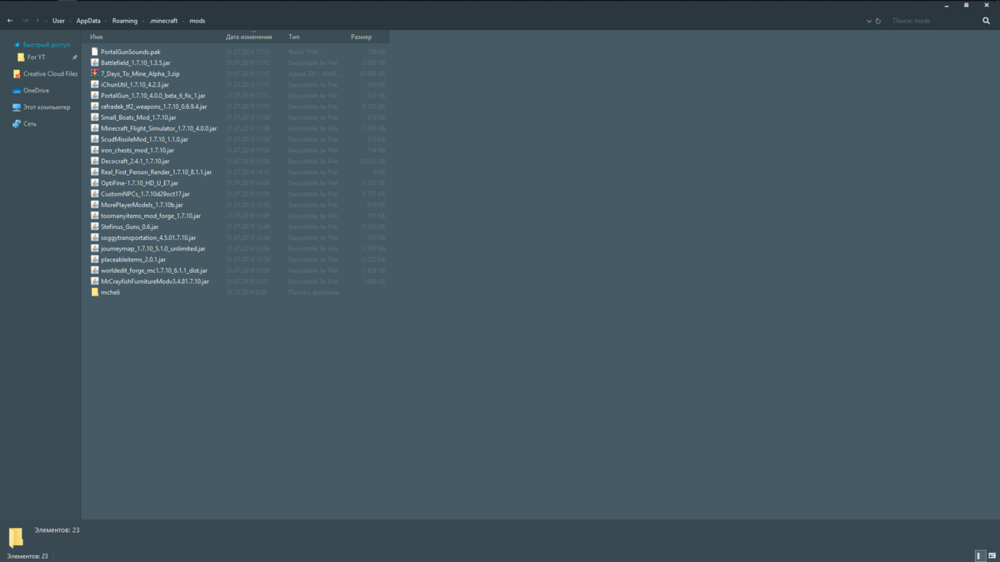Select journeymap_1.7.10_5.1.0_unlimited.jar file name

pyautogui.click(x=153, y=248)
